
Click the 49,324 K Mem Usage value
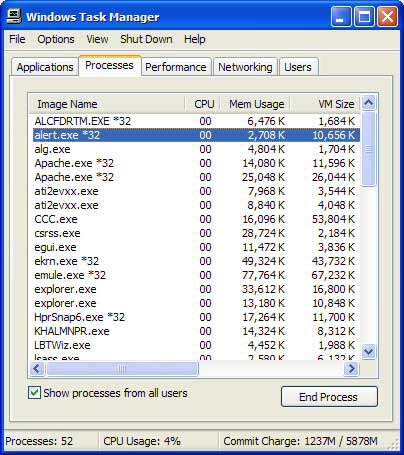[263, 261]
